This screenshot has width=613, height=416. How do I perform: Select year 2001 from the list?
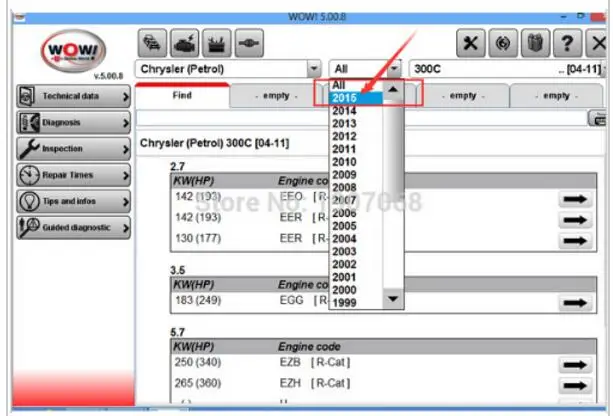click(356, 278)
